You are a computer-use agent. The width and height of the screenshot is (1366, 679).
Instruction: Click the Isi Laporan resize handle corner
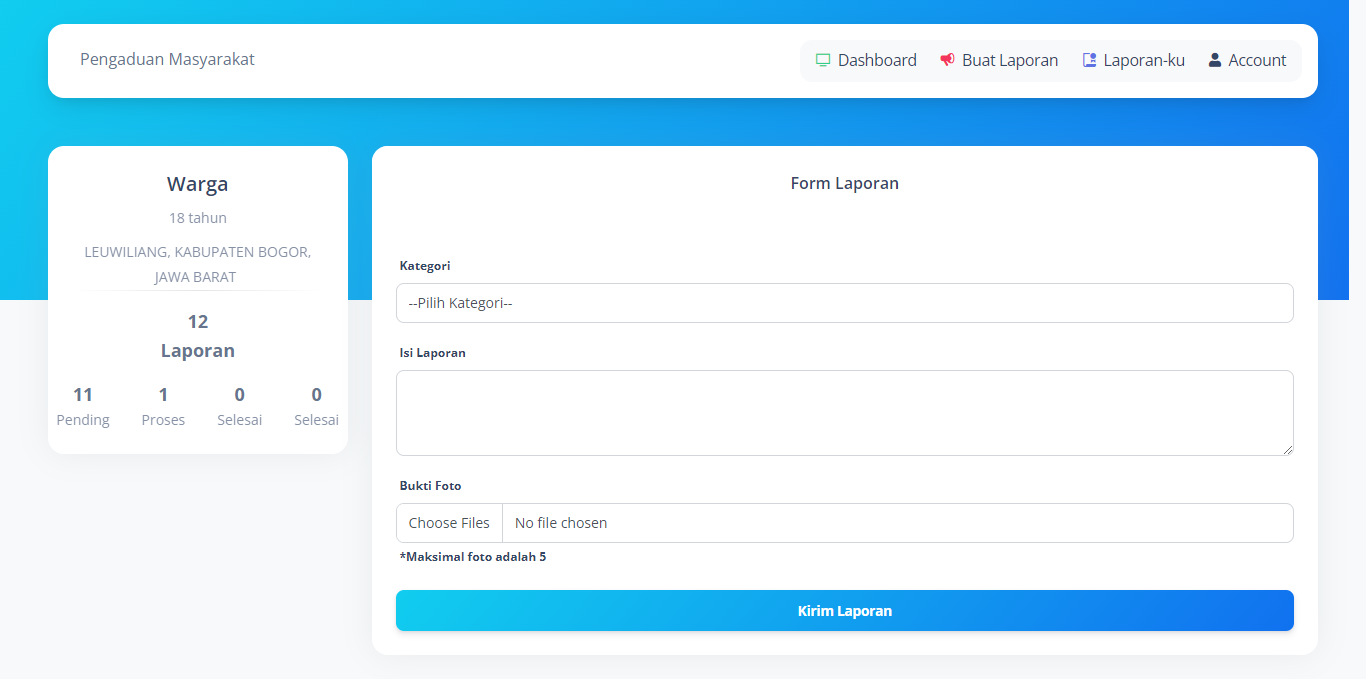1287,449
